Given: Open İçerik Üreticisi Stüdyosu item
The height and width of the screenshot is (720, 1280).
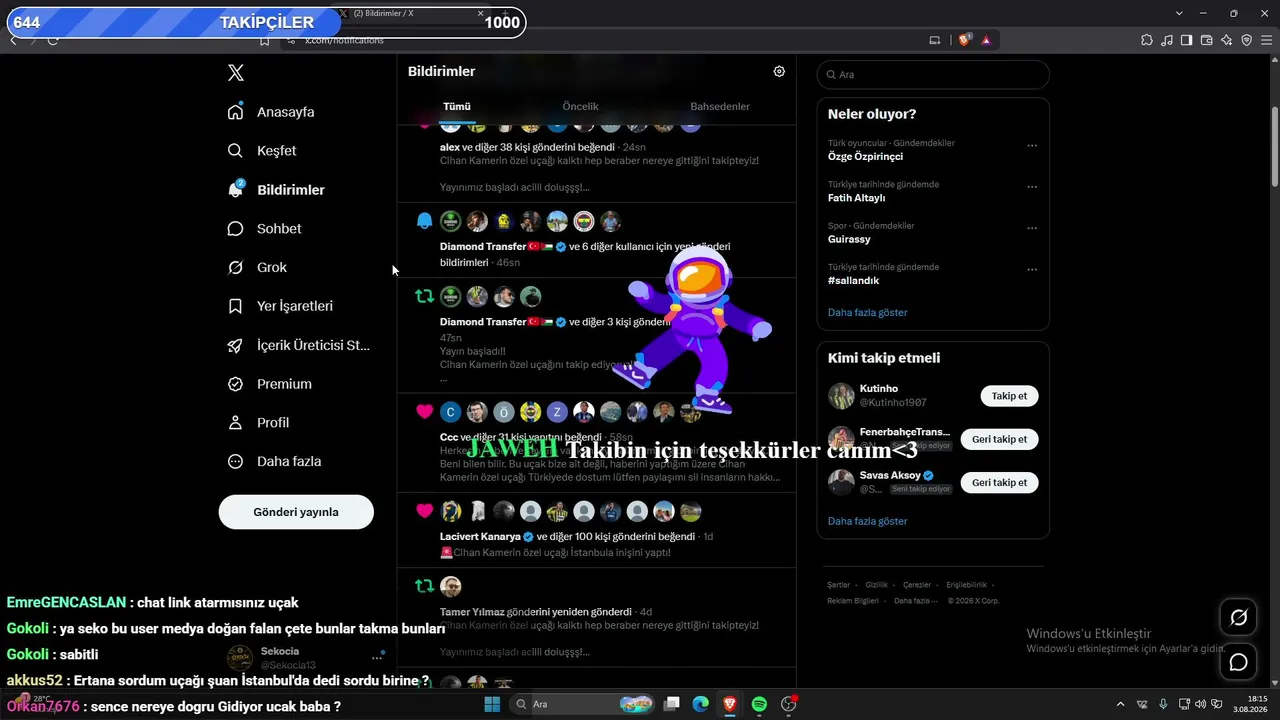Looking at the screenshot, I should 298,345.
